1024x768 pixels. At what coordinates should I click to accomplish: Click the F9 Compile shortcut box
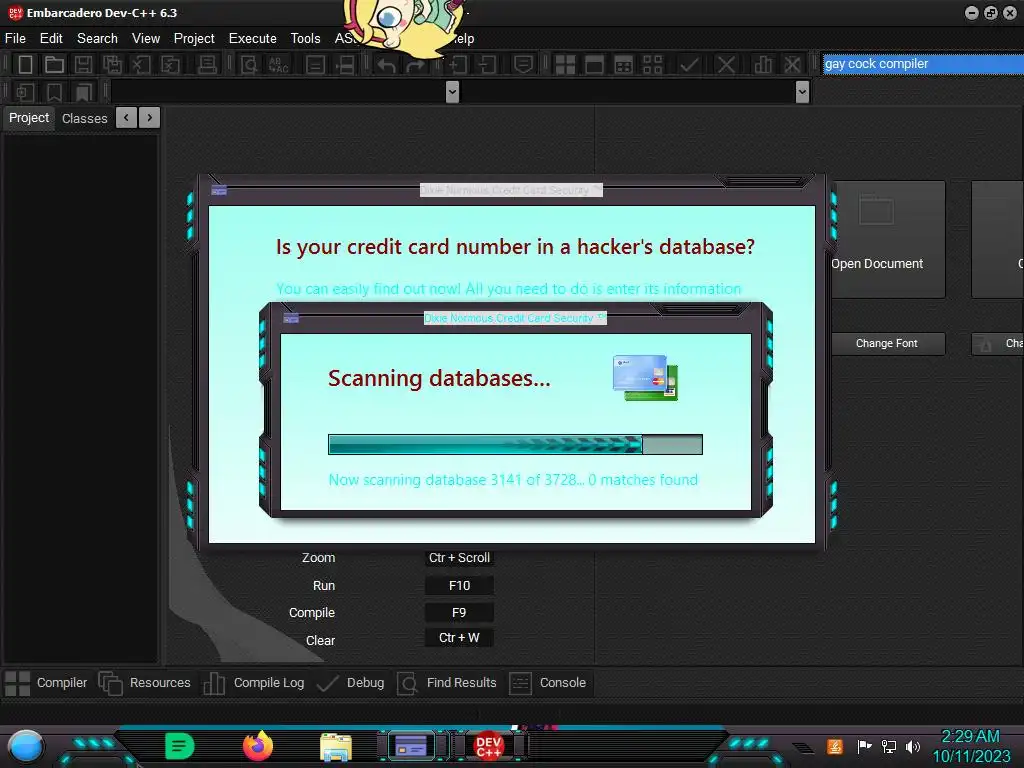click(x=459, y=613)
